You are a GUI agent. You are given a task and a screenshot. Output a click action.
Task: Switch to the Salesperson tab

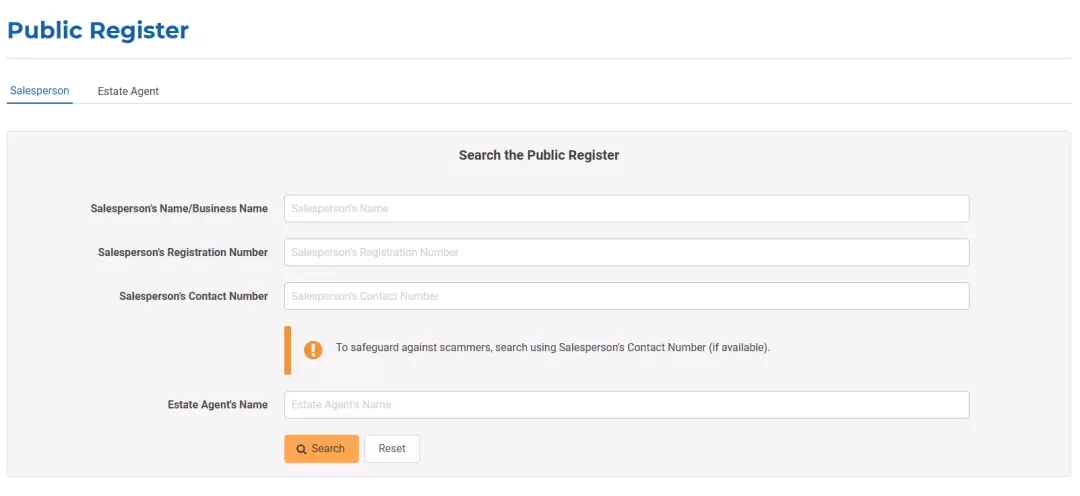coord(40,90)
